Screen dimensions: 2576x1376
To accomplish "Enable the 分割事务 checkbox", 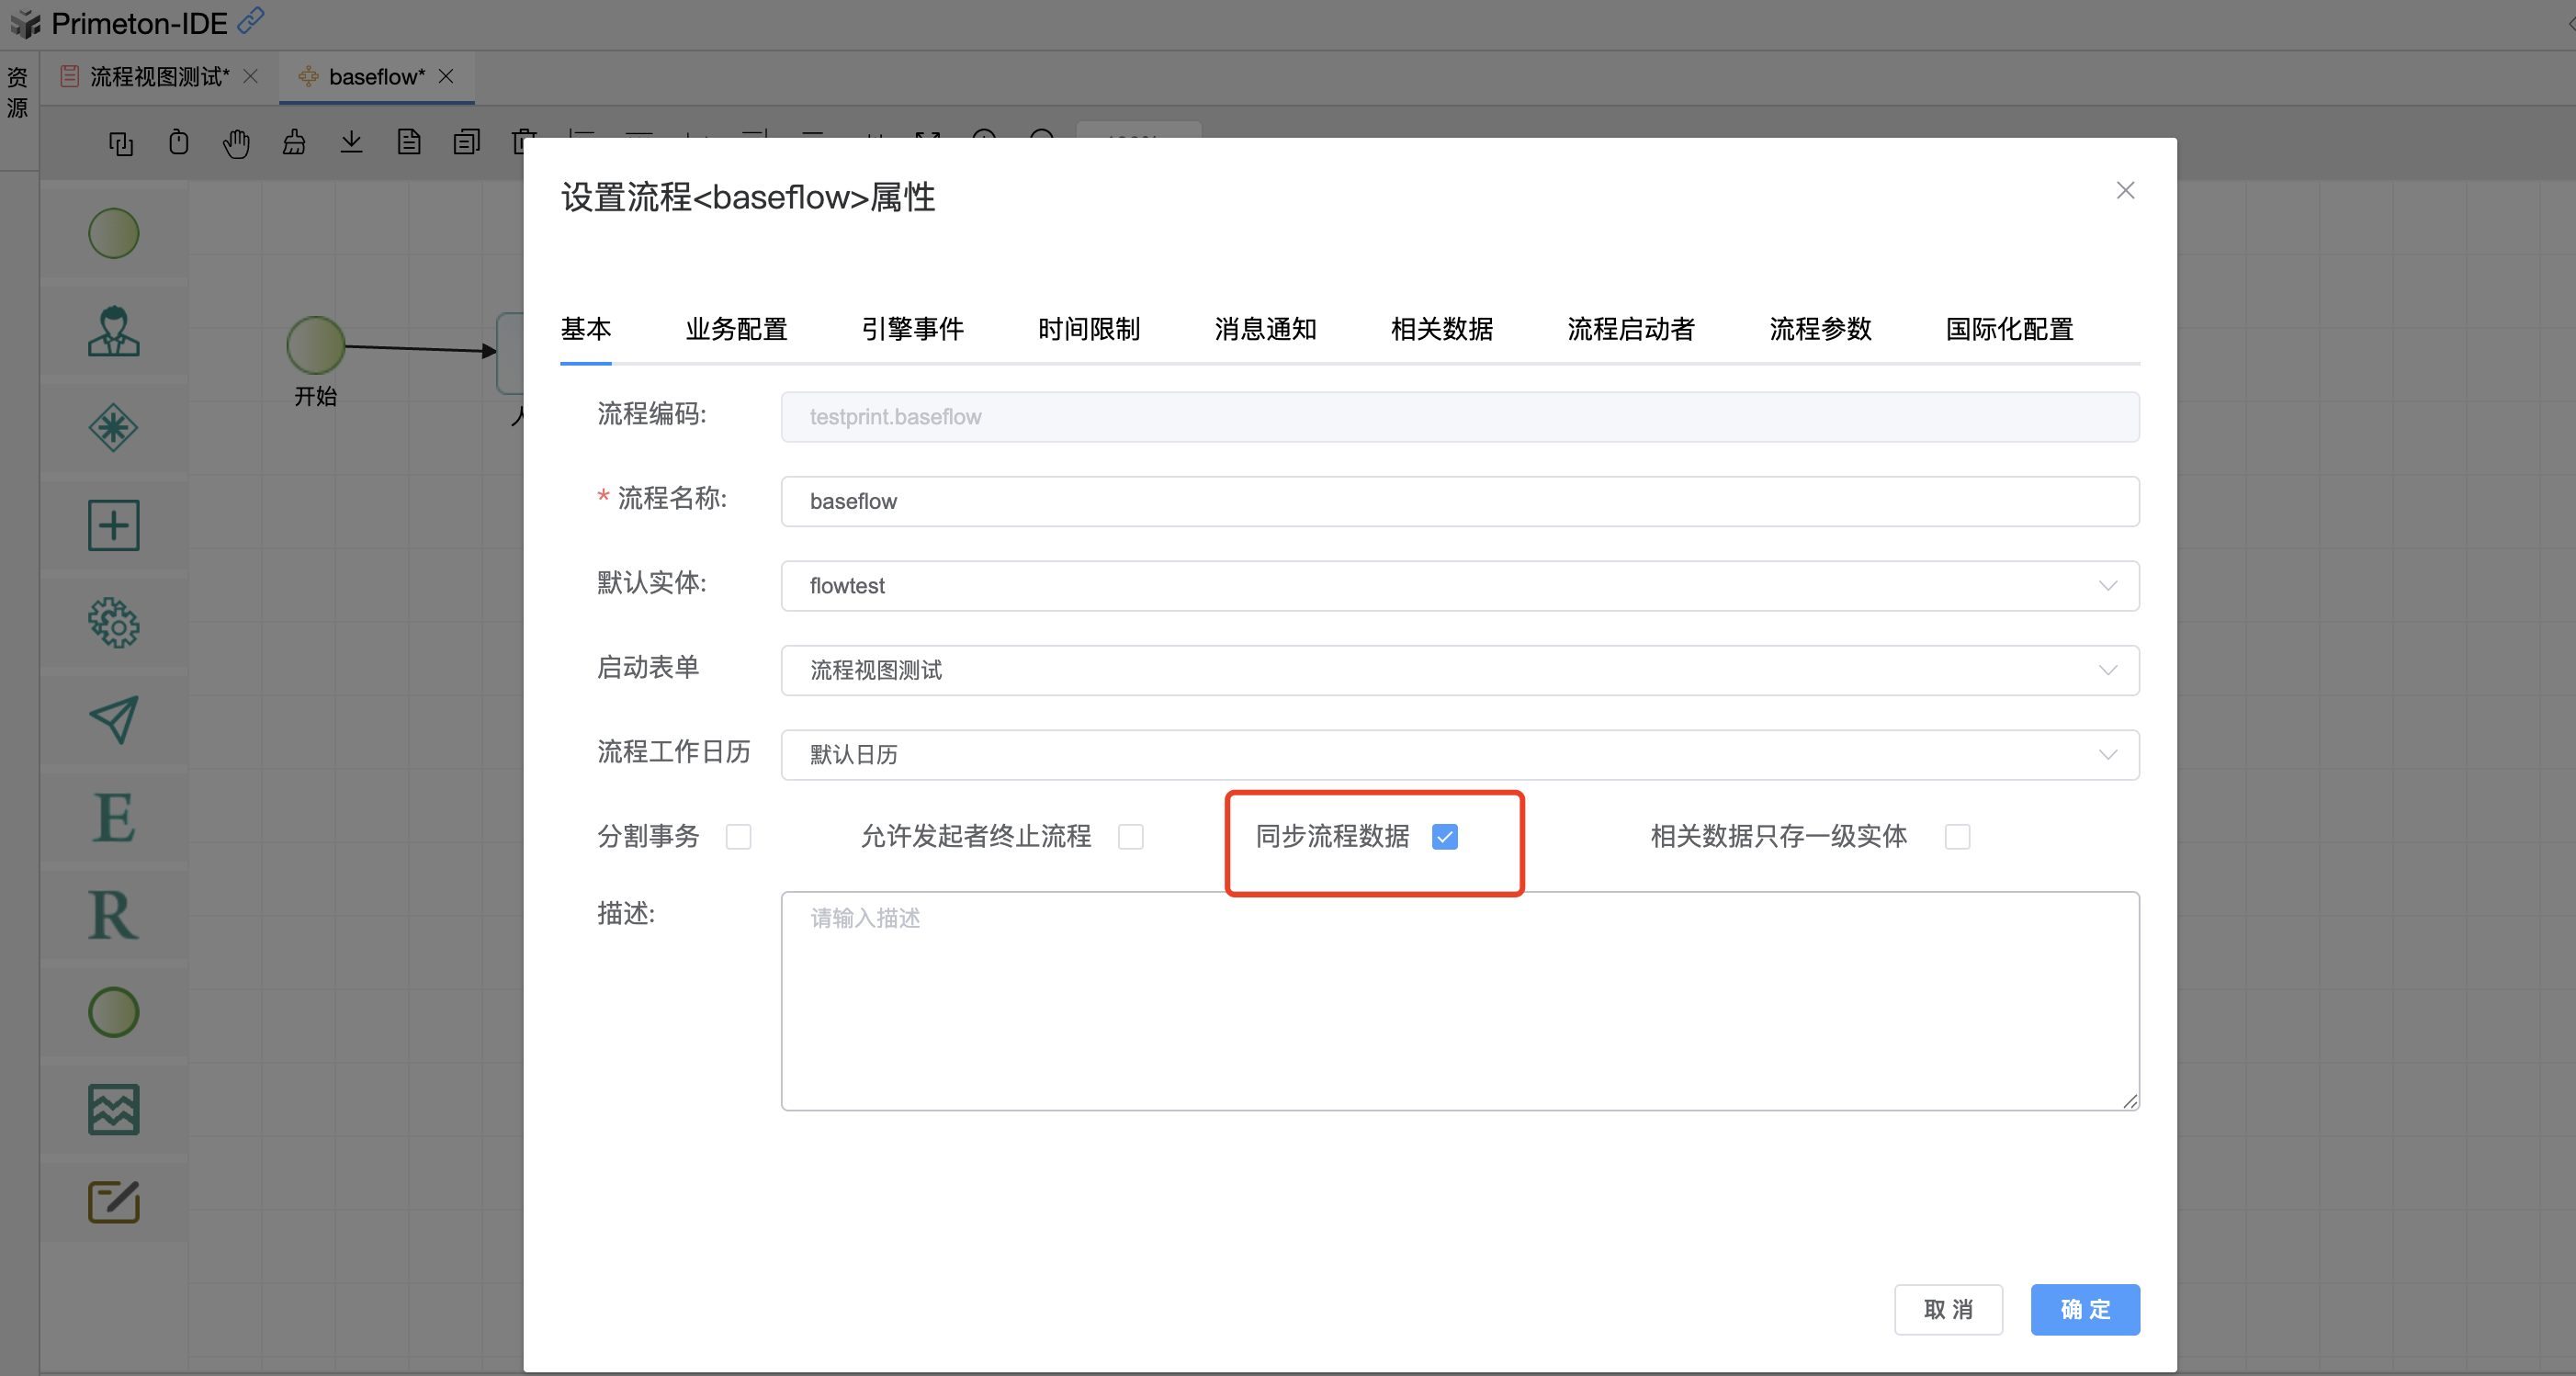I will pos(738,837).
